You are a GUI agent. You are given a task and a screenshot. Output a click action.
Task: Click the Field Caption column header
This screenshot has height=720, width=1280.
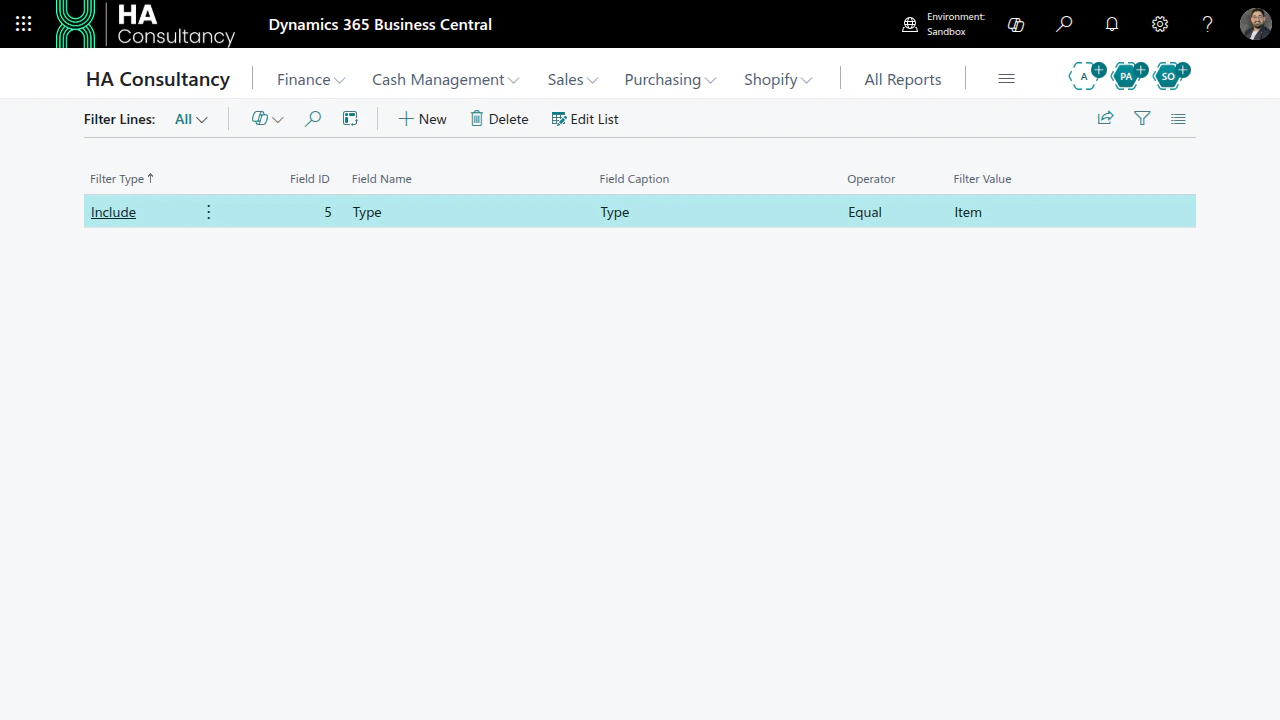point(634,179)
